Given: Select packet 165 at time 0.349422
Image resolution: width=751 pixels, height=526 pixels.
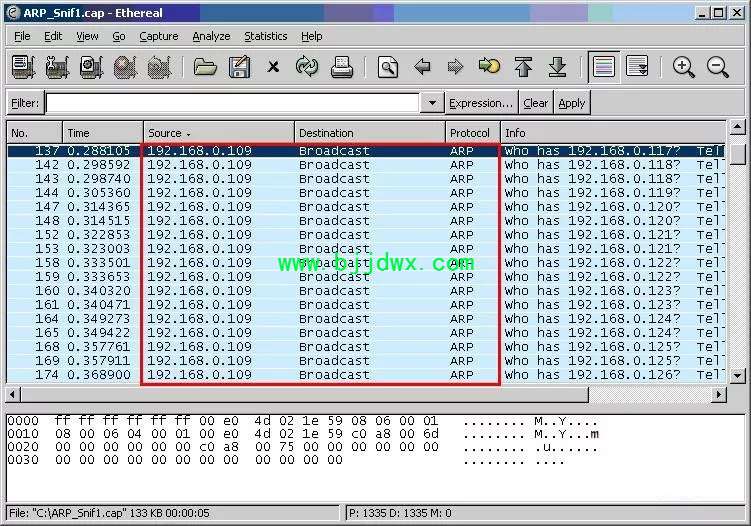Looking at the screenshot, I should [x=366, y=333].
